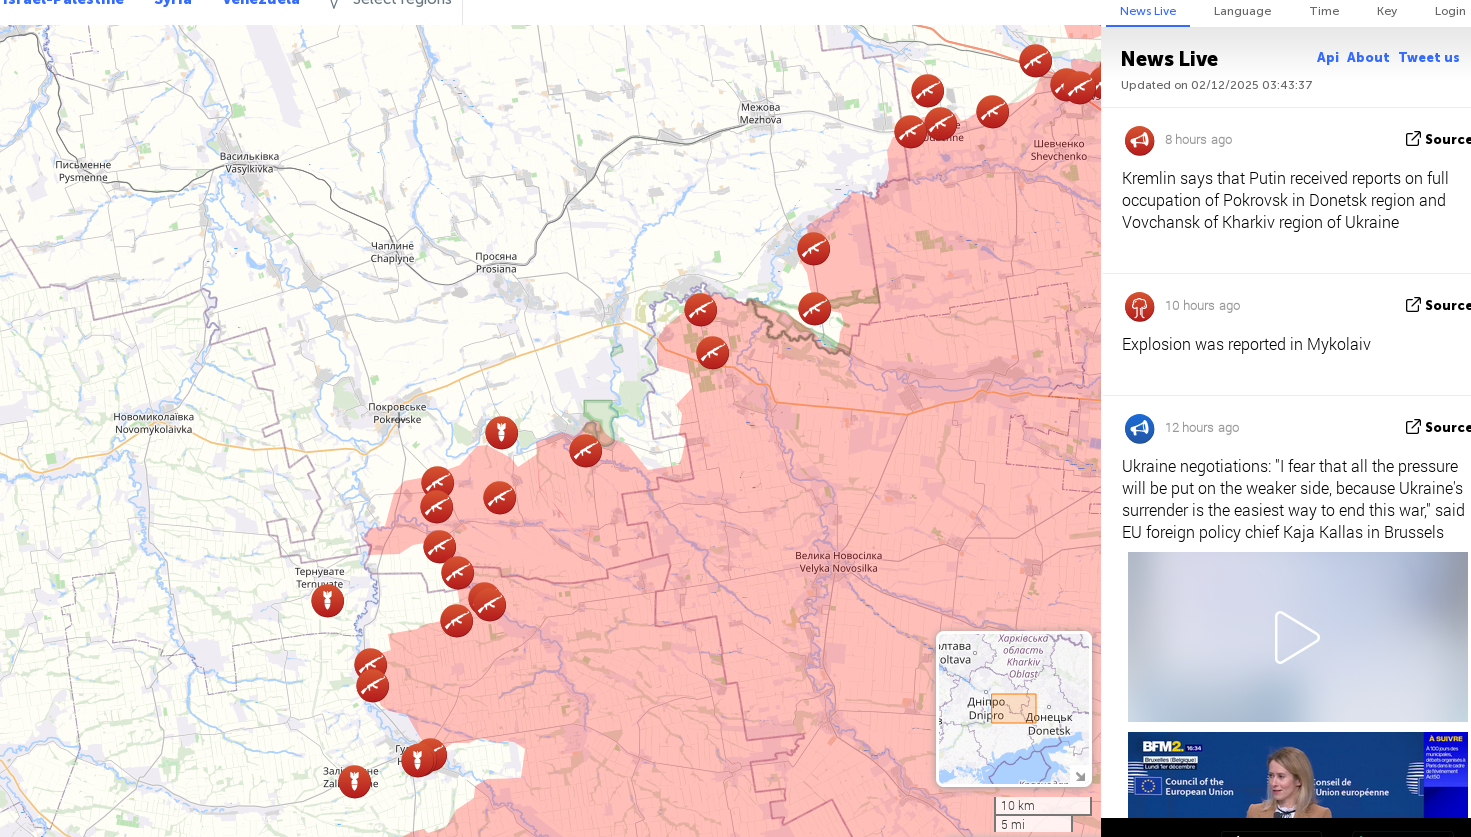
Task: Click the bomb marker east of Pokrovske
Action: (x=501, y=433)
